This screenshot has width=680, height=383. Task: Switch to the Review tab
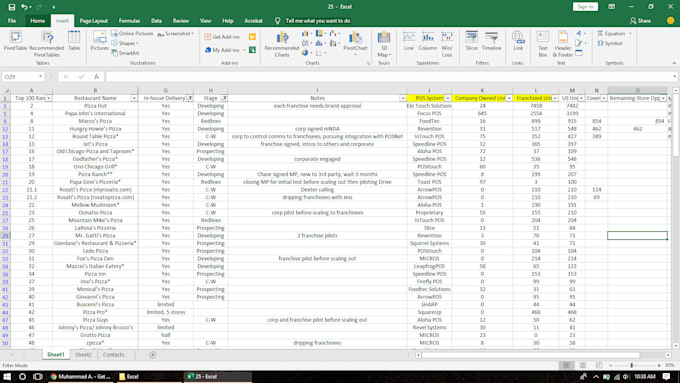[x=181, y=21]
